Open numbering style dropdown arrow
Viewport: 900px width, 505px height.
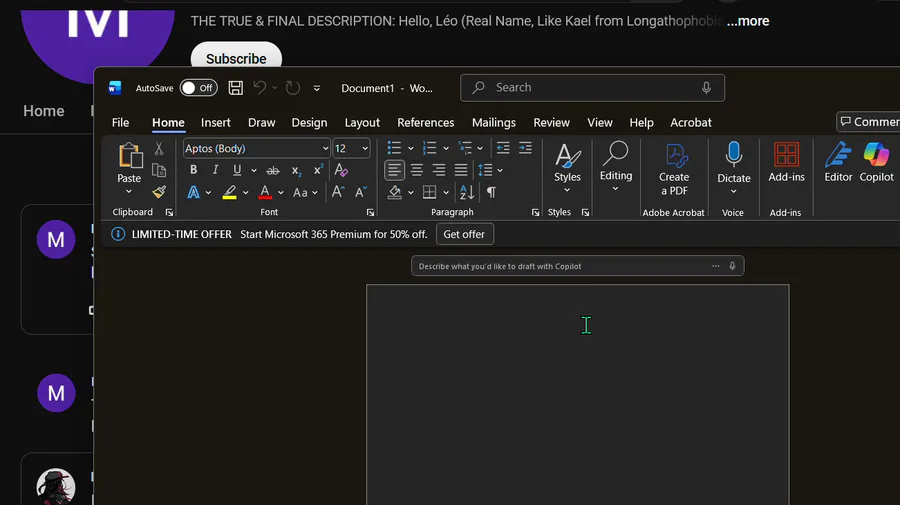(x=446, y=149)
